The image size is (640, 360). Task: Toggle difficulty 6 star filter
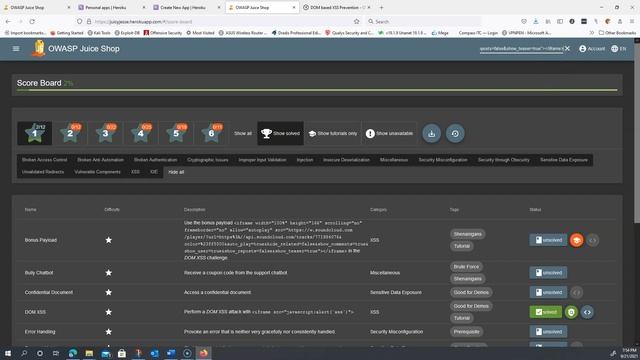pyautogui.click(x=211, y=133)
